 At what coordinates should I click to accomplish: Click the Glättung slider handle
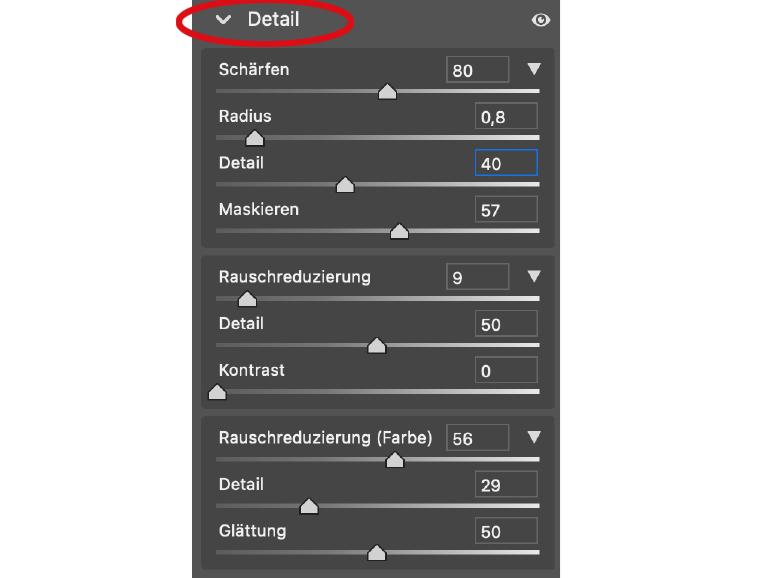click(377, 553)
